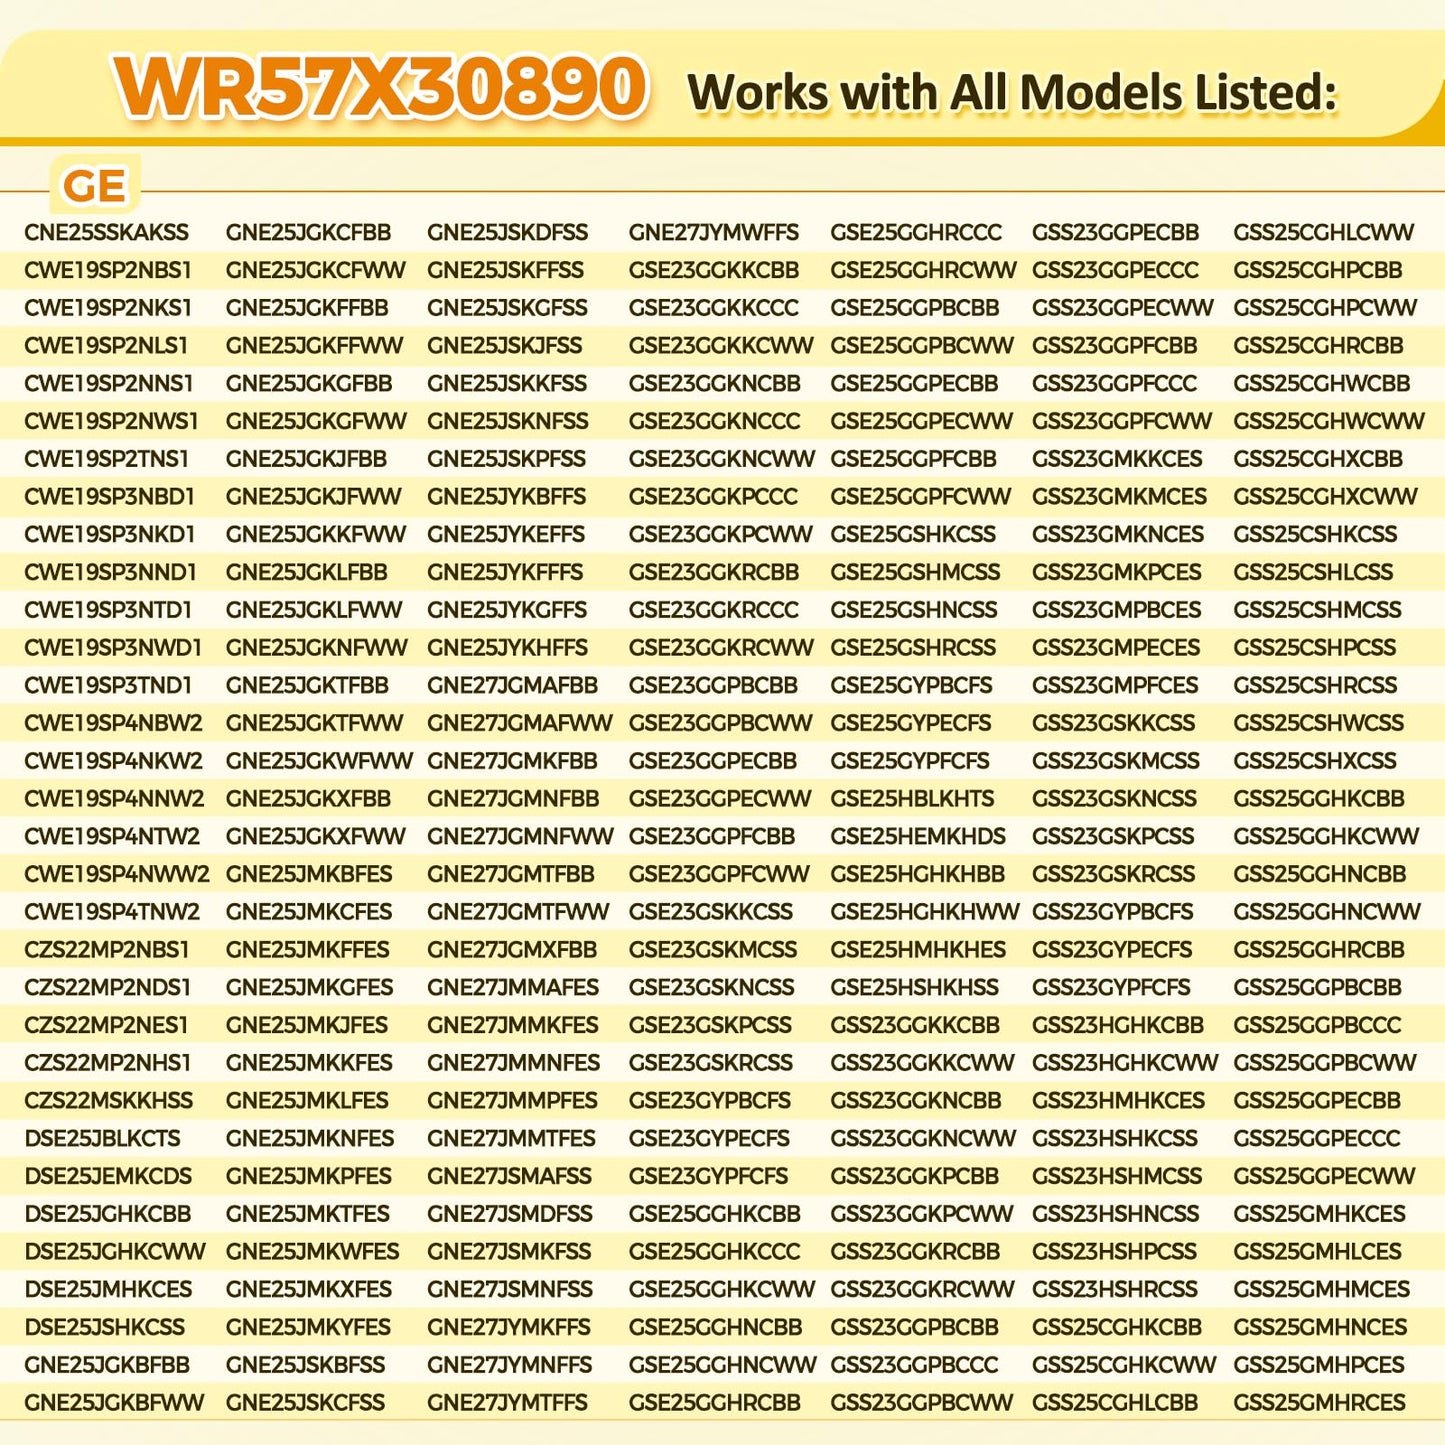1445x1445 pixels.
Task: Choose model GNE27JYMTFFS
Action: coord(509,1403)
